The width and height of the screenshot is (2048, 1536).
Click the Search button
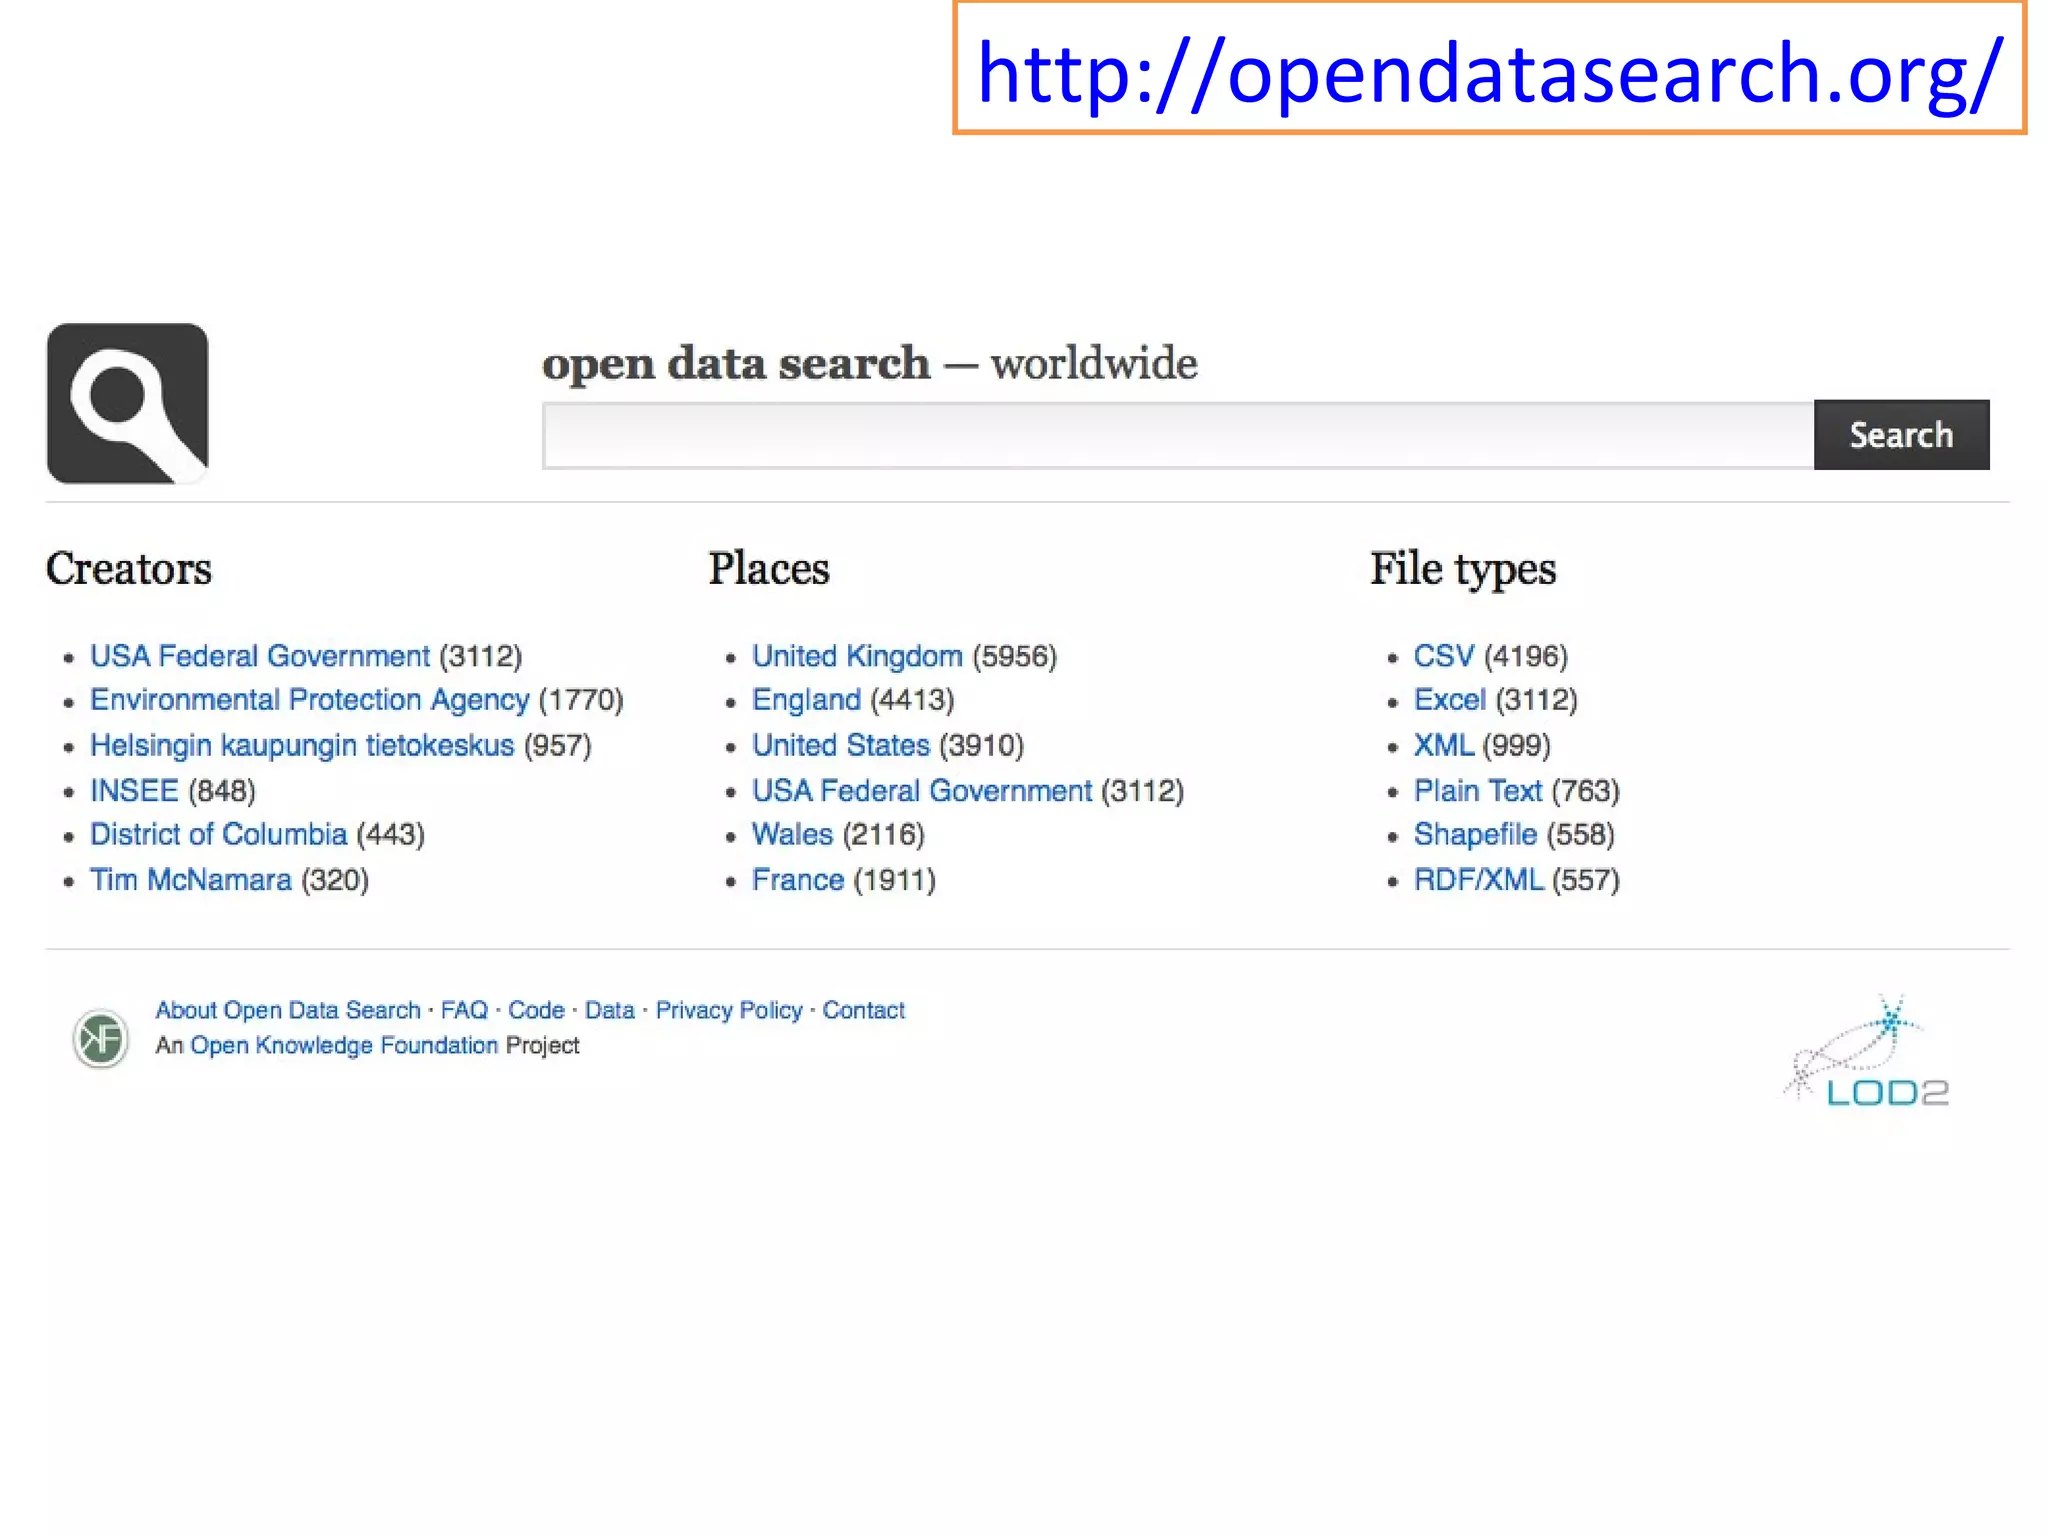point(1901,435)
